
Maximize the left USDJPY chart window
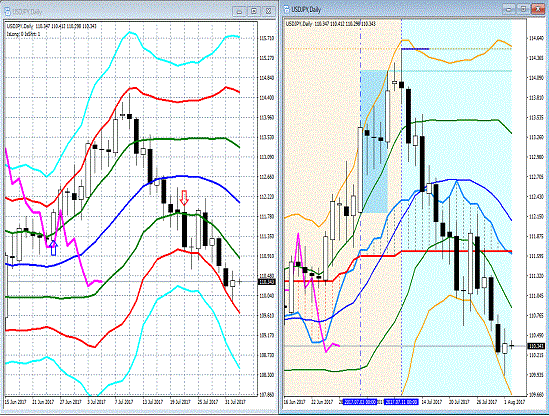click(x=254, y=11)
